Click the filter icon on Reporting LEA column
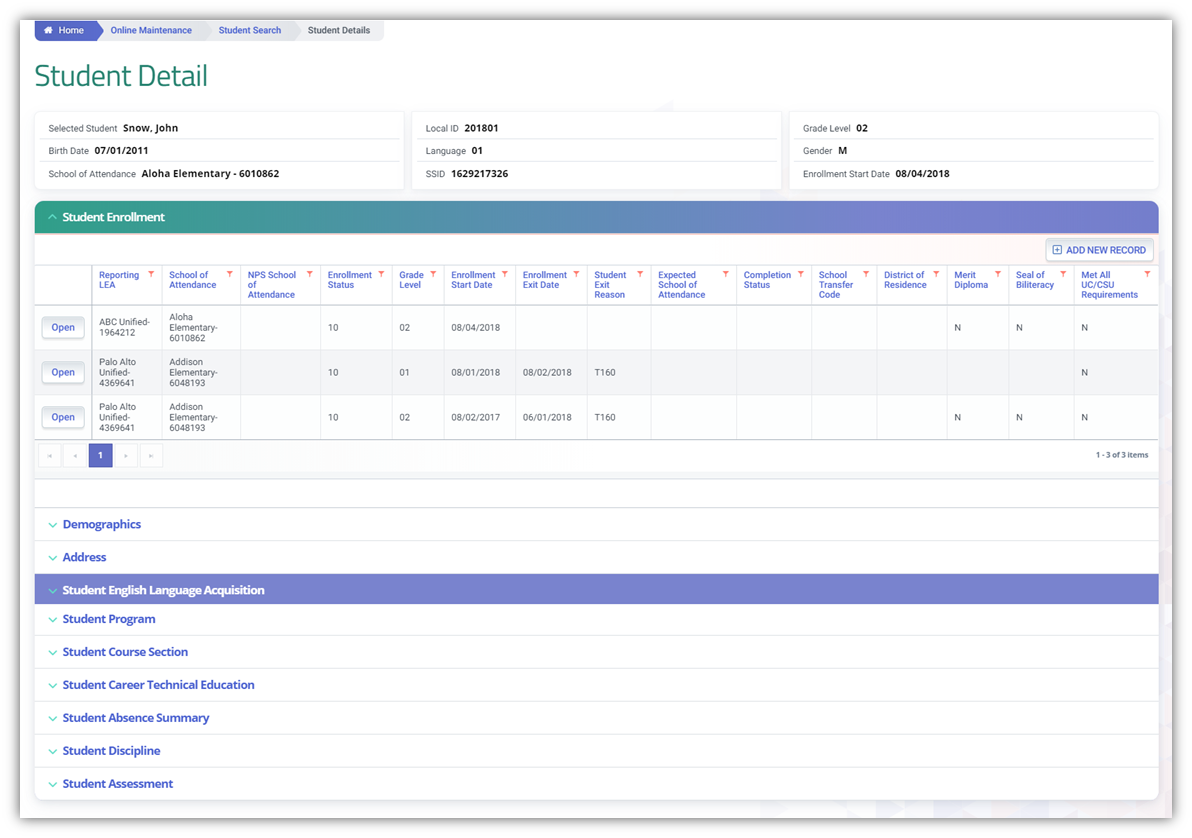 151,274
